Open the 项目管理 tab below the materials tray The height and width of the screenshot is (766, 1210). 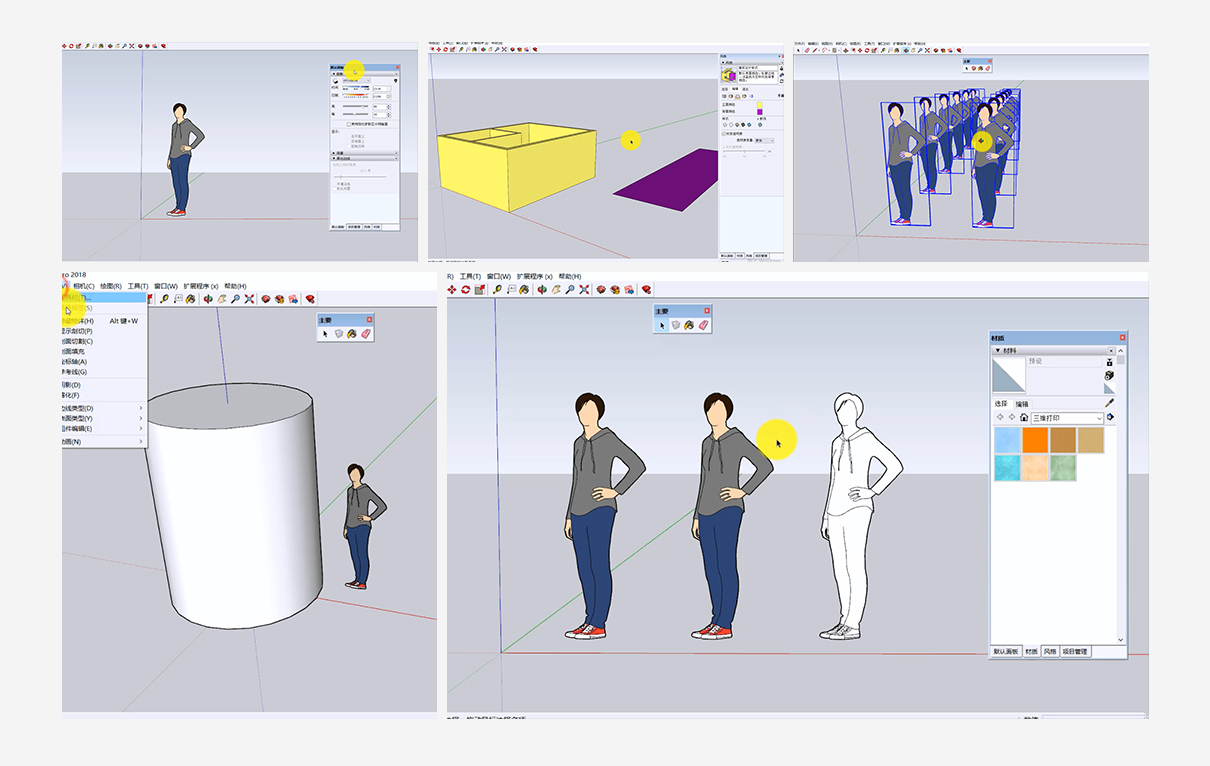tap(1075, 651)
